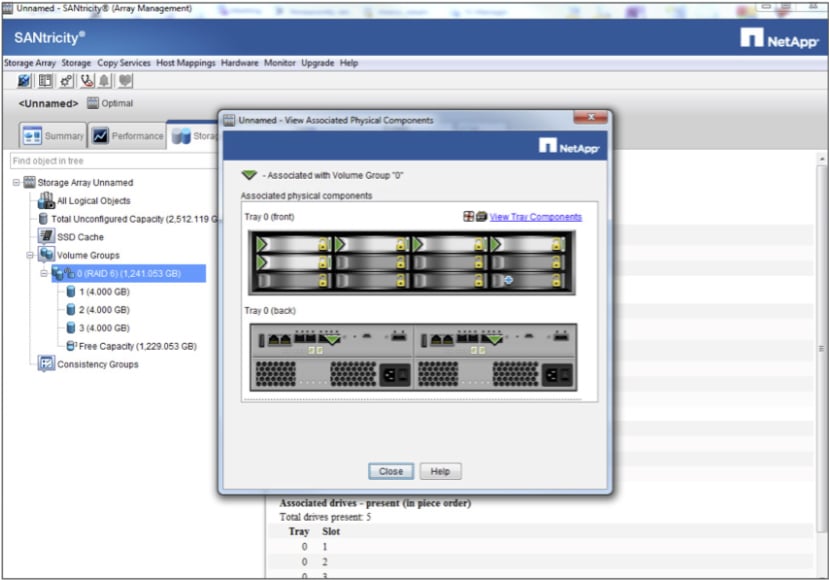Screen dimensions: 829x582
Task: Click the Slot column header
Action: click(x=331, y=531)
